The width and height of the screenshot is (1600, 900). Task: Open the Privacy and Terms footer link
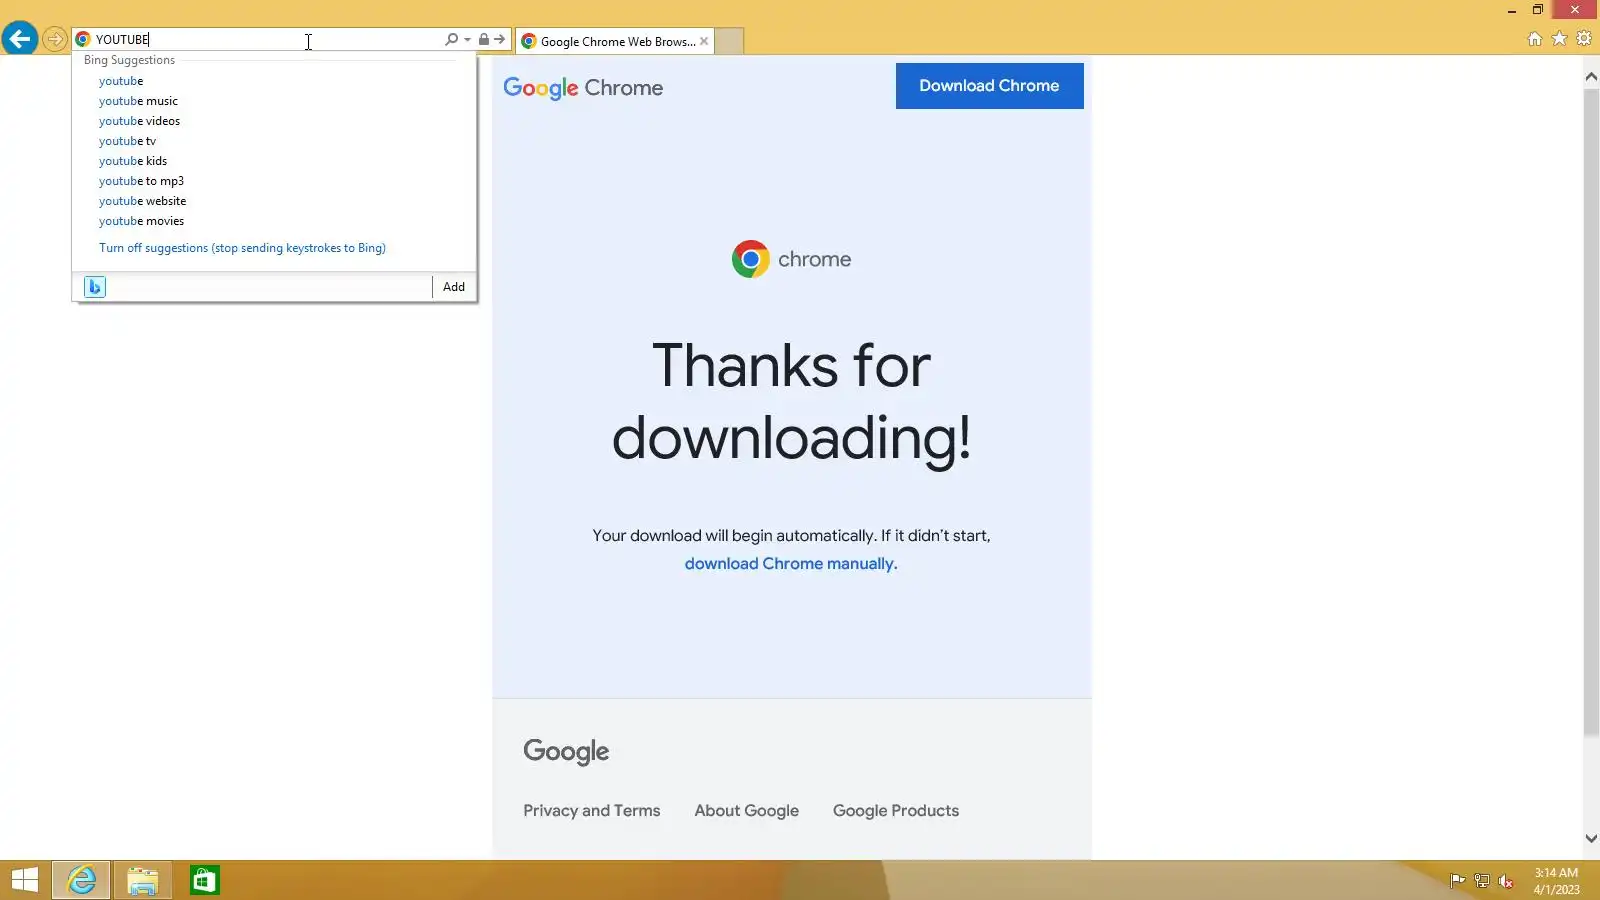tap(592, 811)
